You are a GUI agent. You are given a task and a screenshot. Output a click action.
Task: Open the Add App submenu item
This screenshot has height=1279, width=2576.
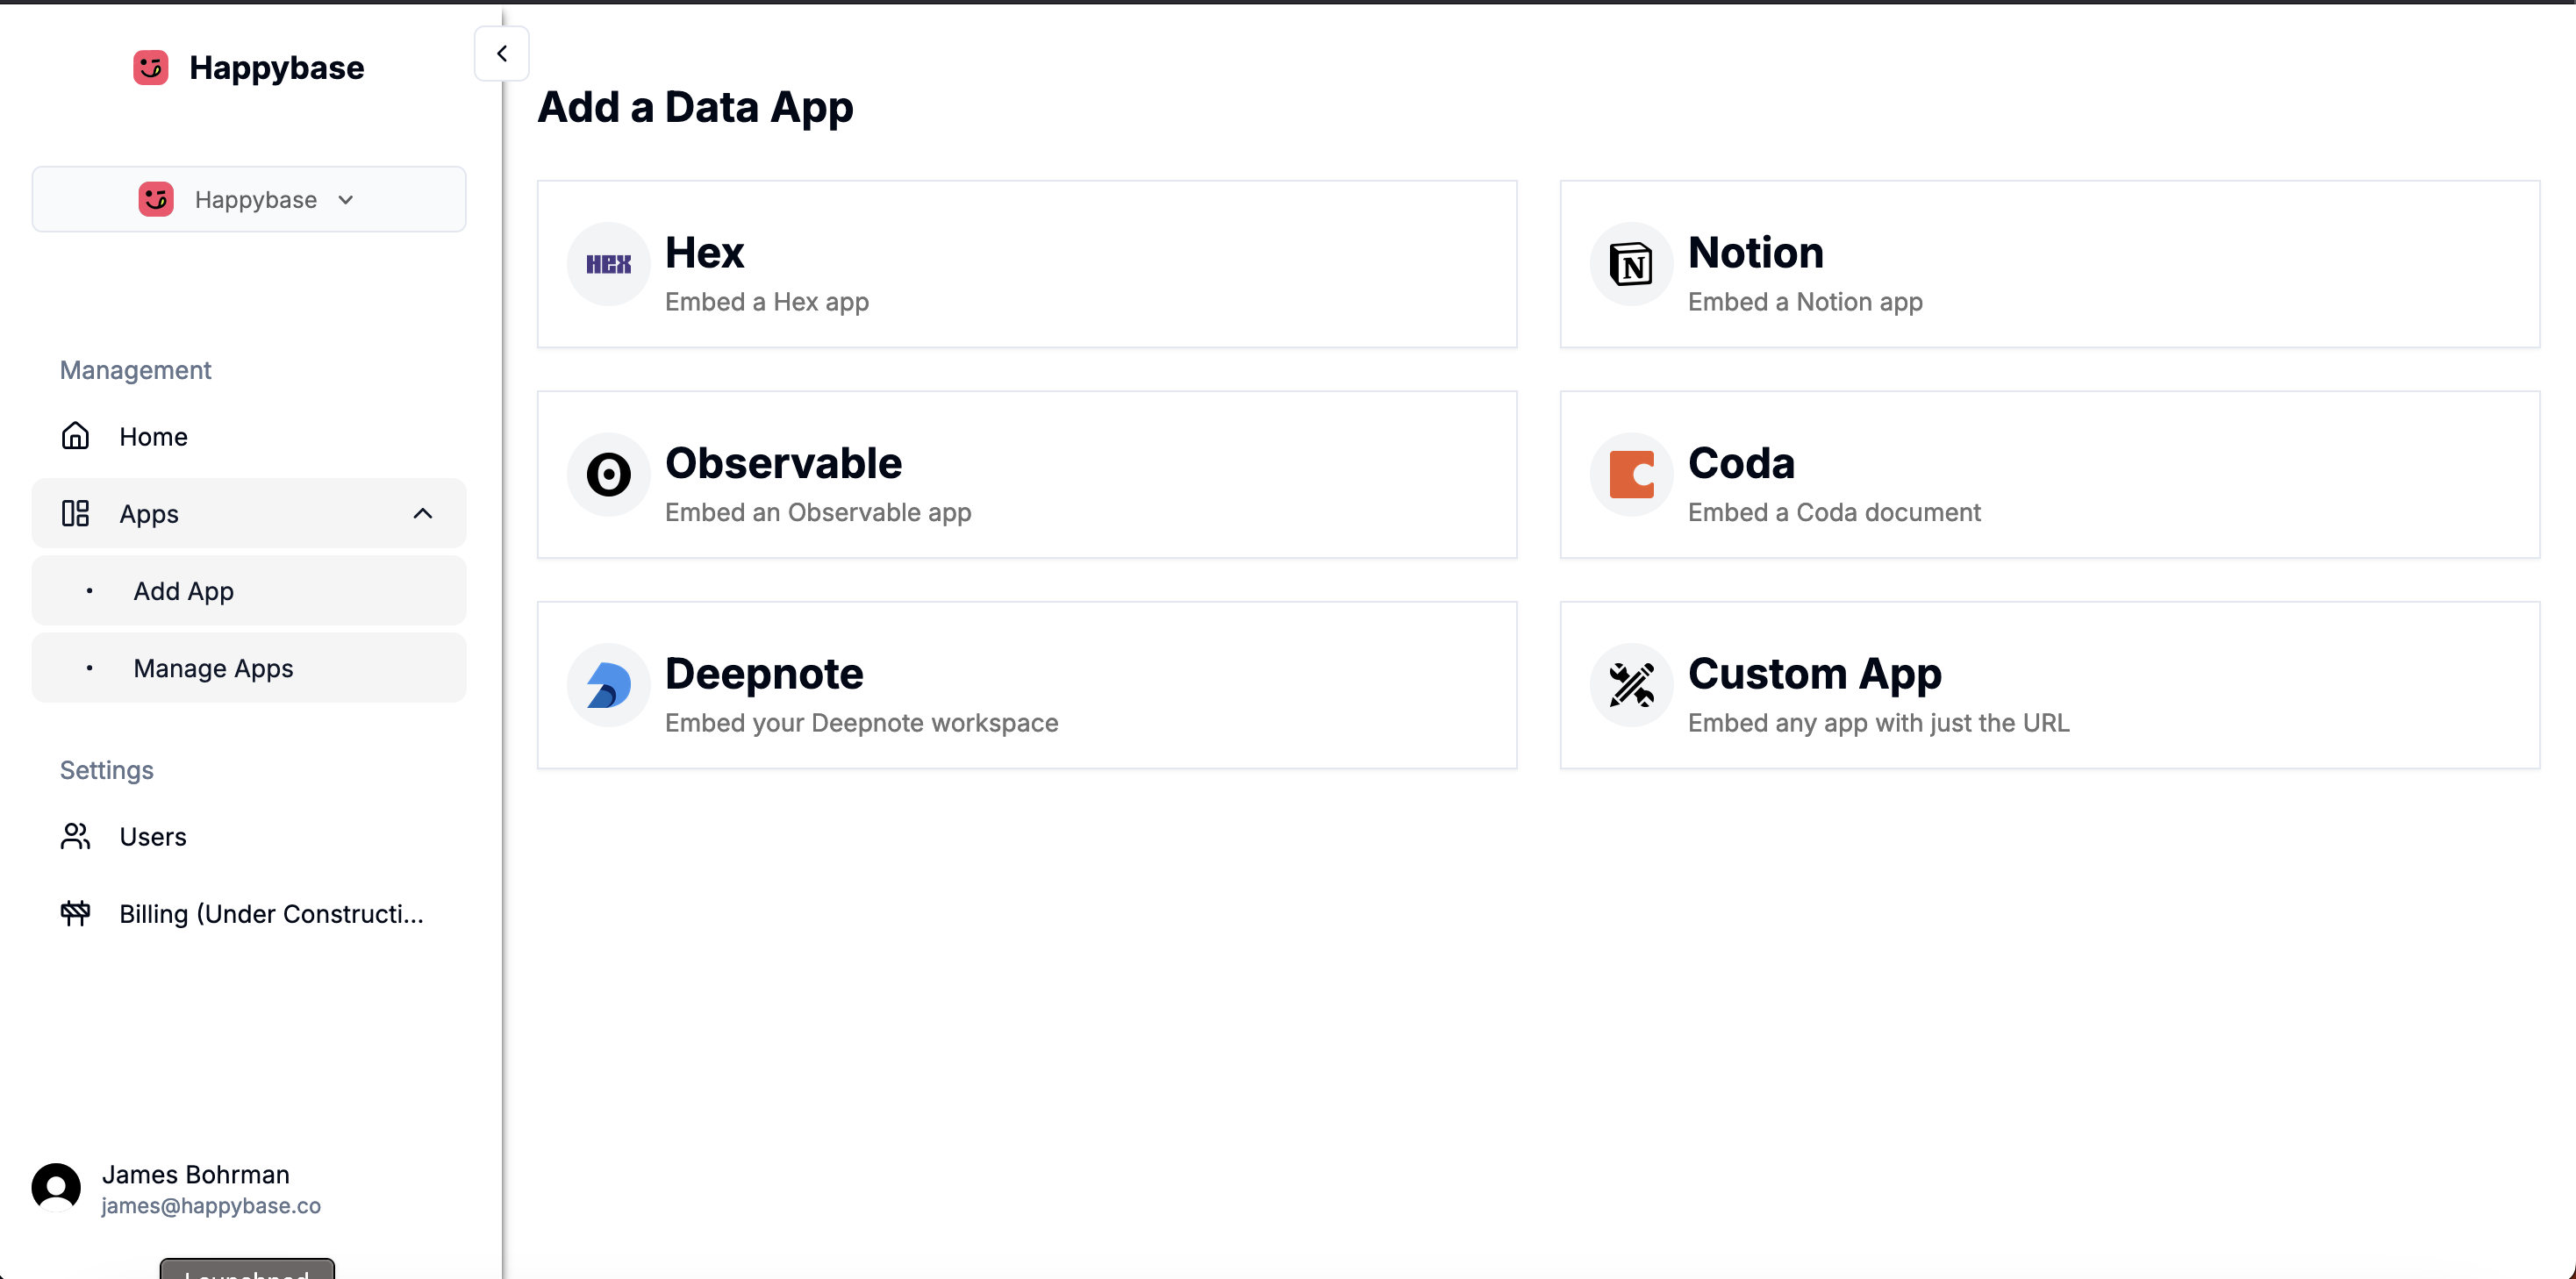tap(249, 590)
